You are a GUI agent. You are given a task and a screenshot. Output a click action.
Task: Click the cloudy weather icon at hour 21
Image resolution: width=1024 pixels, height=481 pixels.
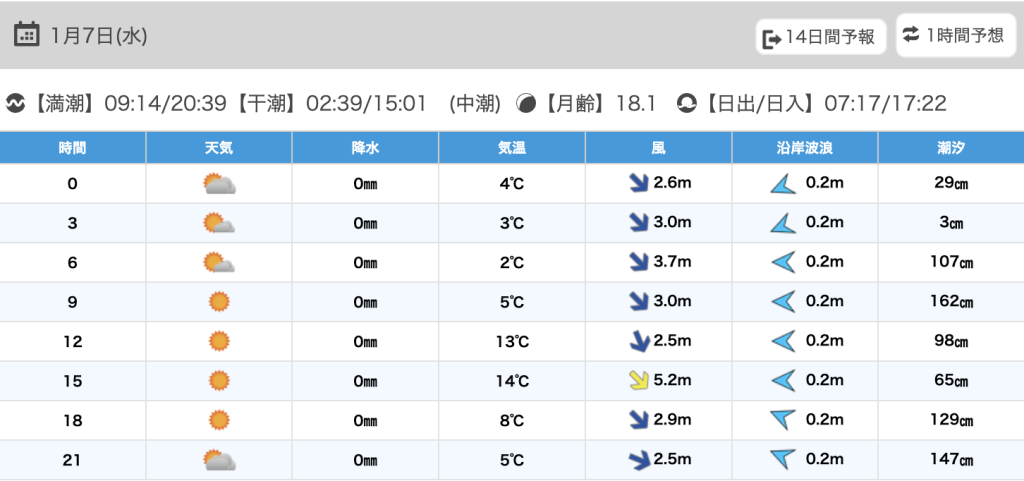pyautogui.click(x=218, y=460)
